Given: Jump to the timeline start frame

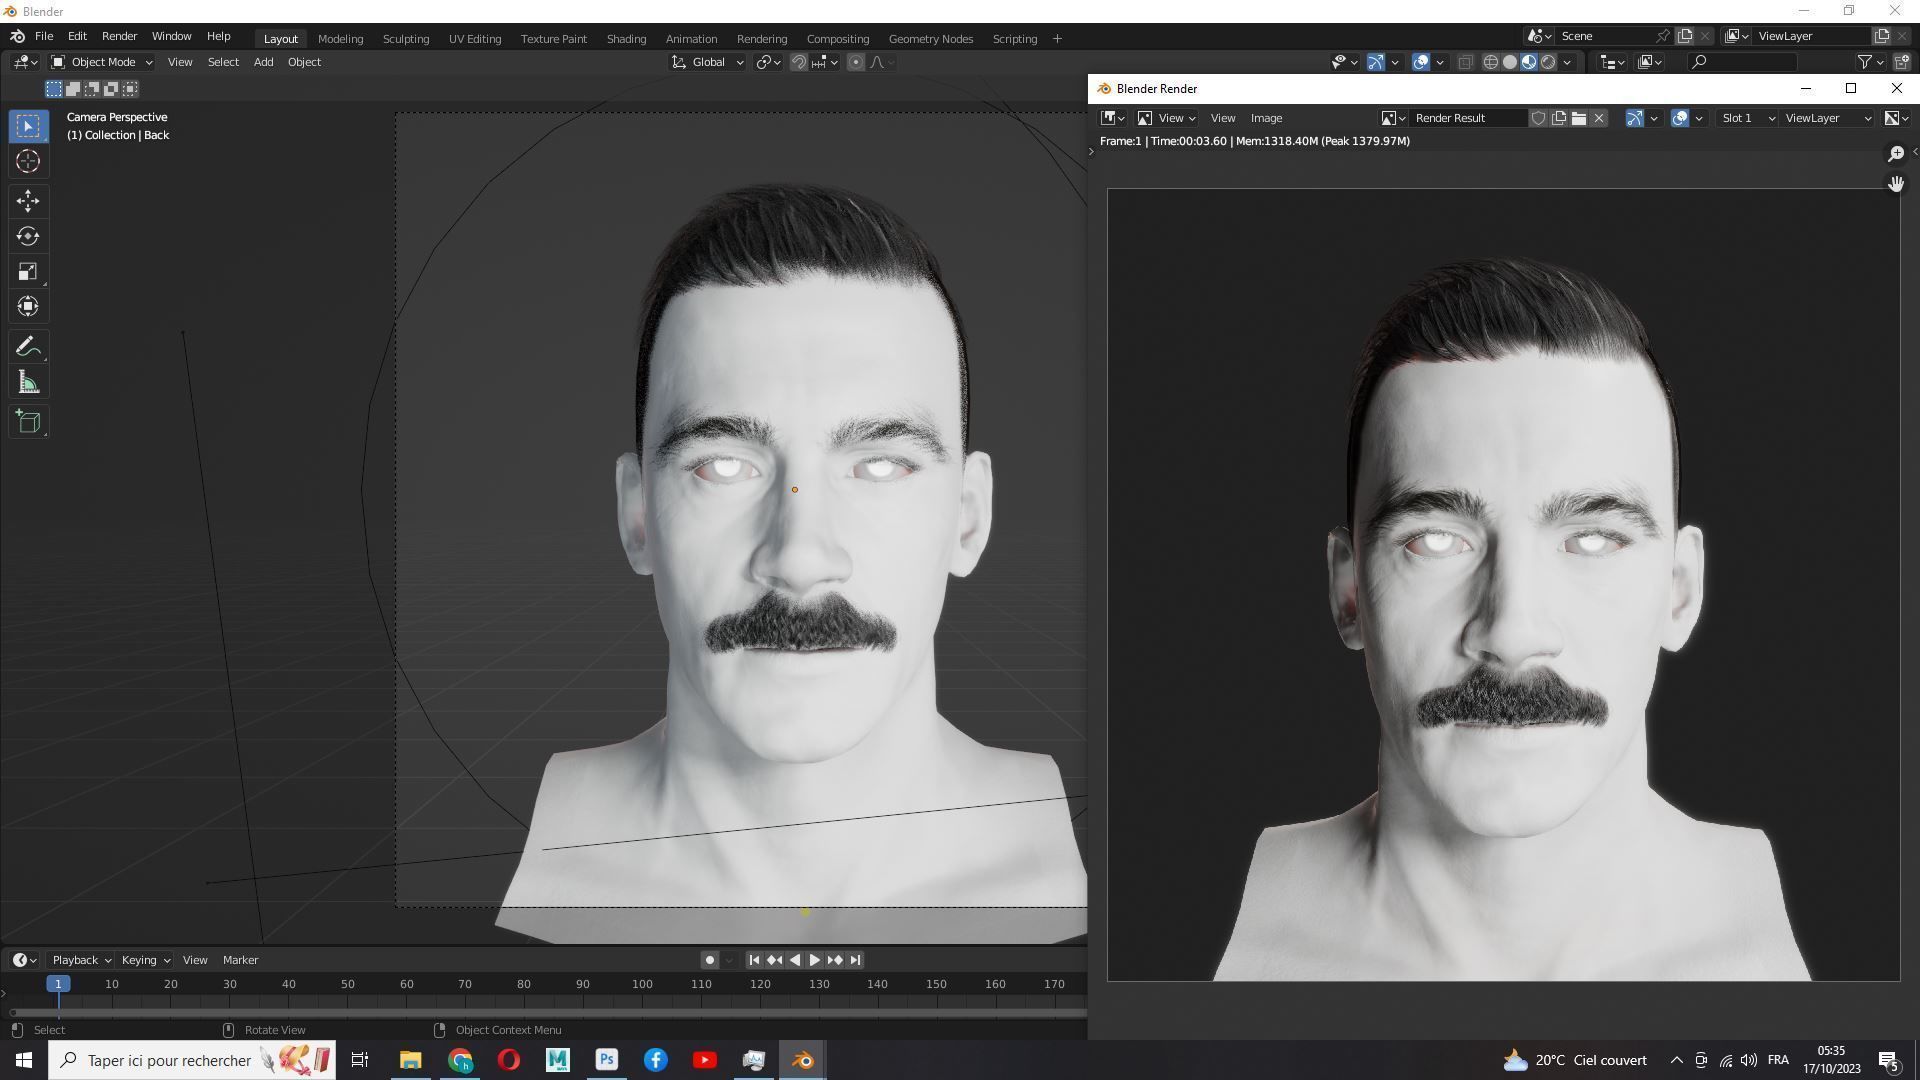Looking at the screenshot, I should point(754,960).
